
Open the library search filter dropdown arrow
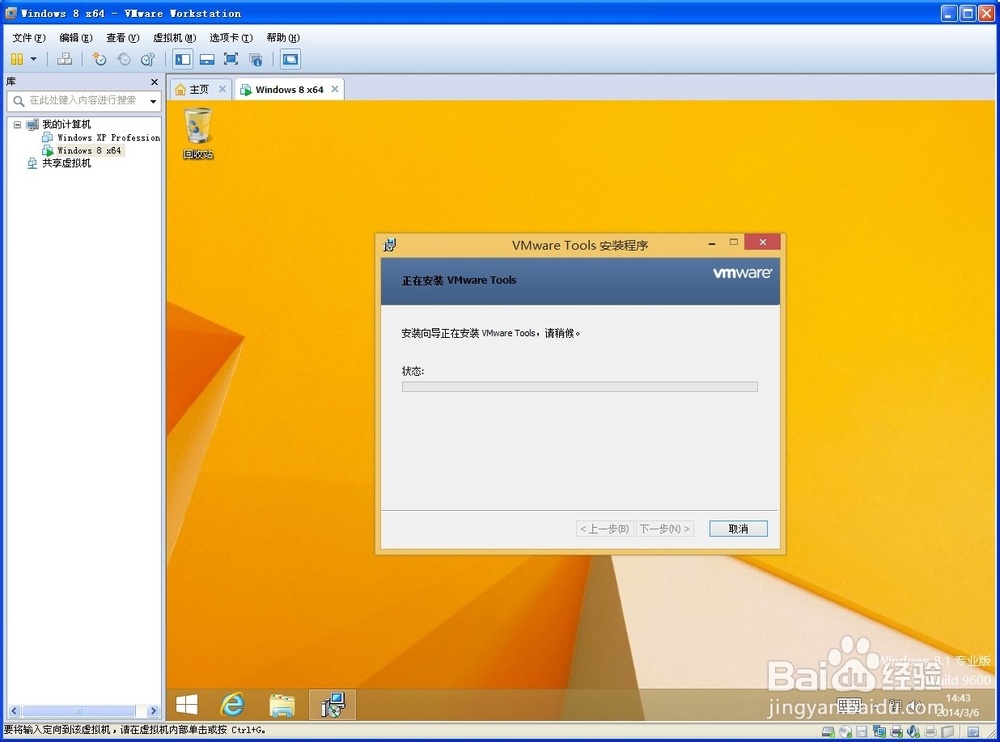pyautogui.click(x=153, y=101)
